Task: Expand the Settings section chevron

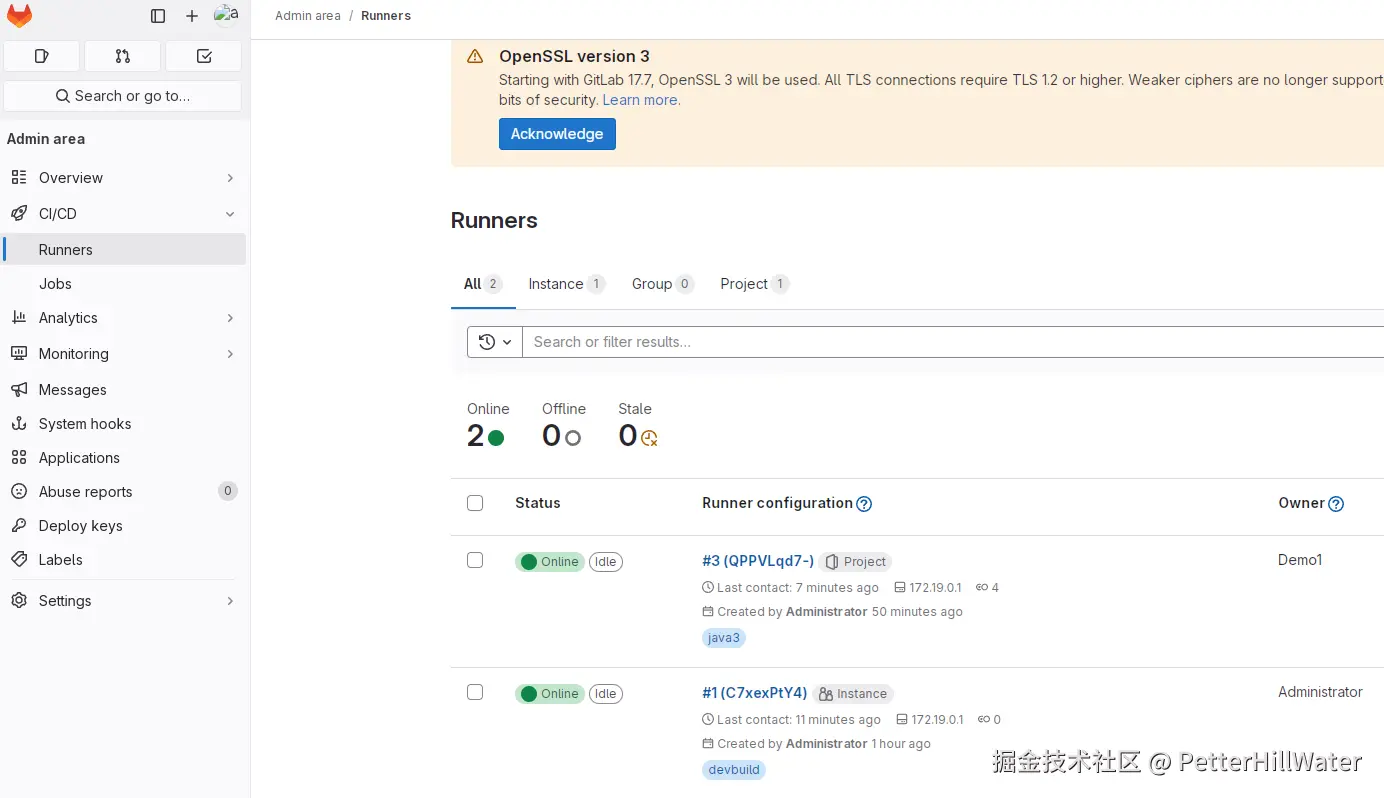Action: [230, 601]
